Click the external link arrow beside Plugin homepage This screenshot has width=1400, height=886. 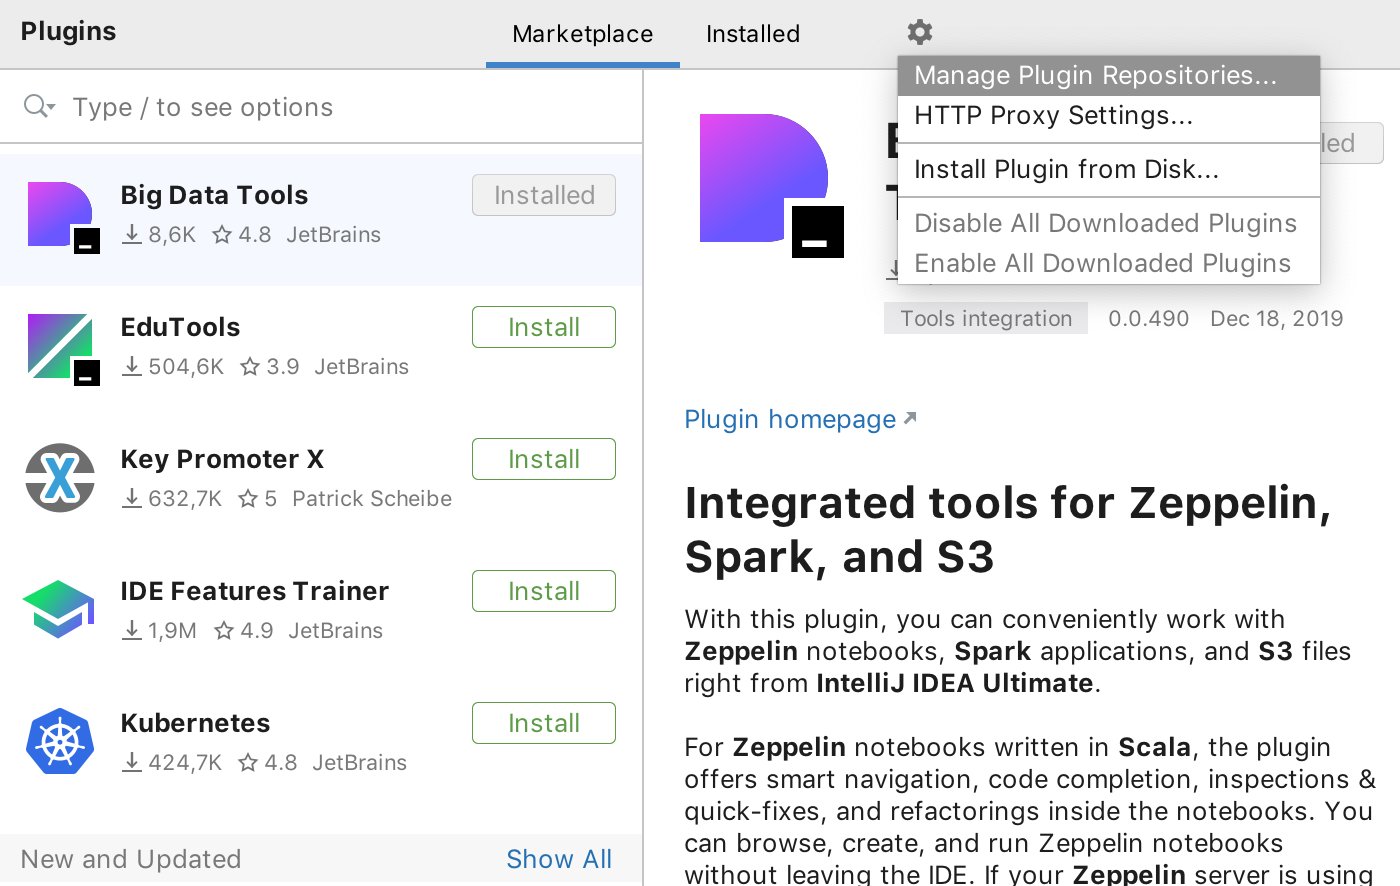[909, 418]
